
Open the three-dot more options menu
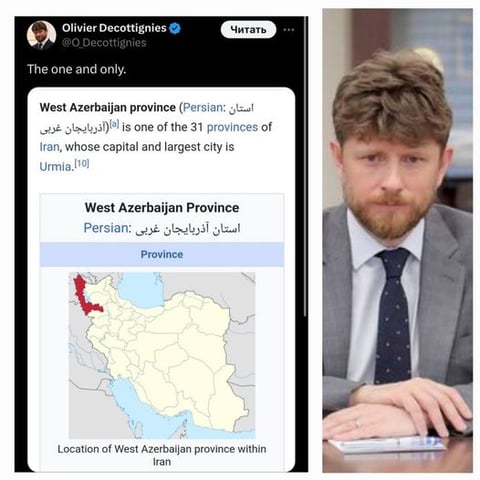(x=289, y=30)
